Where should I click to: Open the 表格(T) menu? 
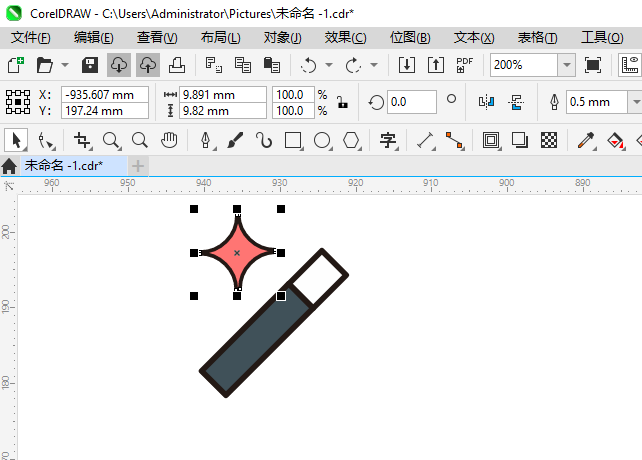pyautogui.click(x=538, y=38)
